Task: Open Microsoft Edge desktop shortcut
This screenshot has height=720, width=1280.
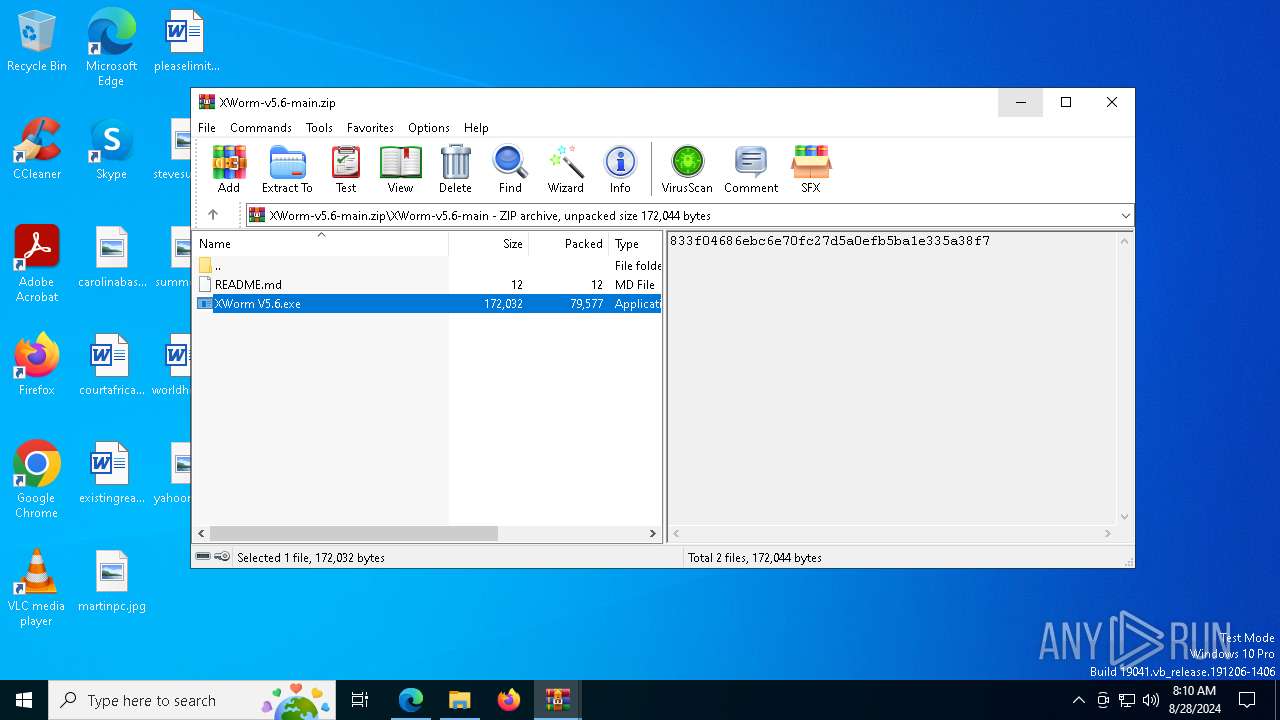Action: coord(111,47)
